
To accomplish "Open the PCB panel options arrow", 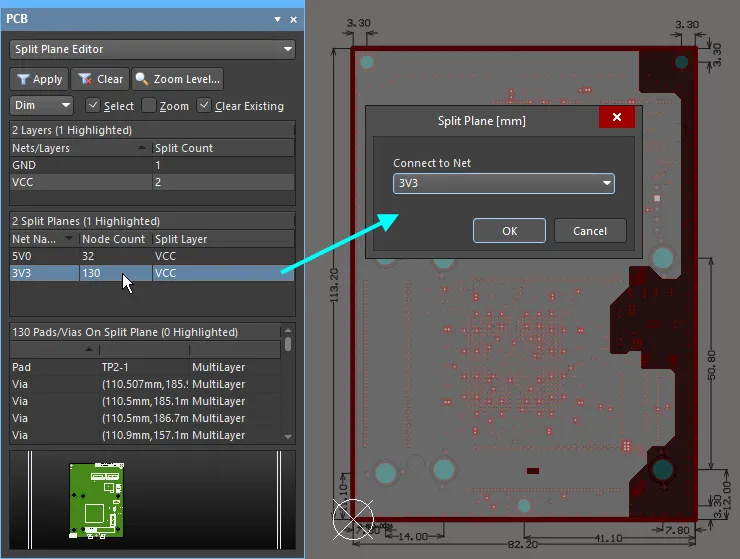I will (x=278, y=19).
